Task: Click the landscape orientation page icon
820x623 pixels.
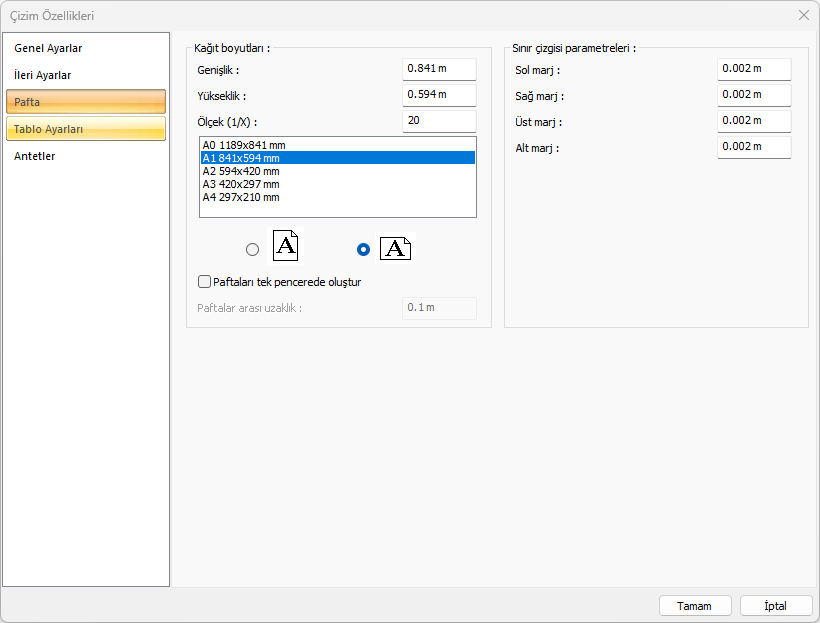Action: 395,249
